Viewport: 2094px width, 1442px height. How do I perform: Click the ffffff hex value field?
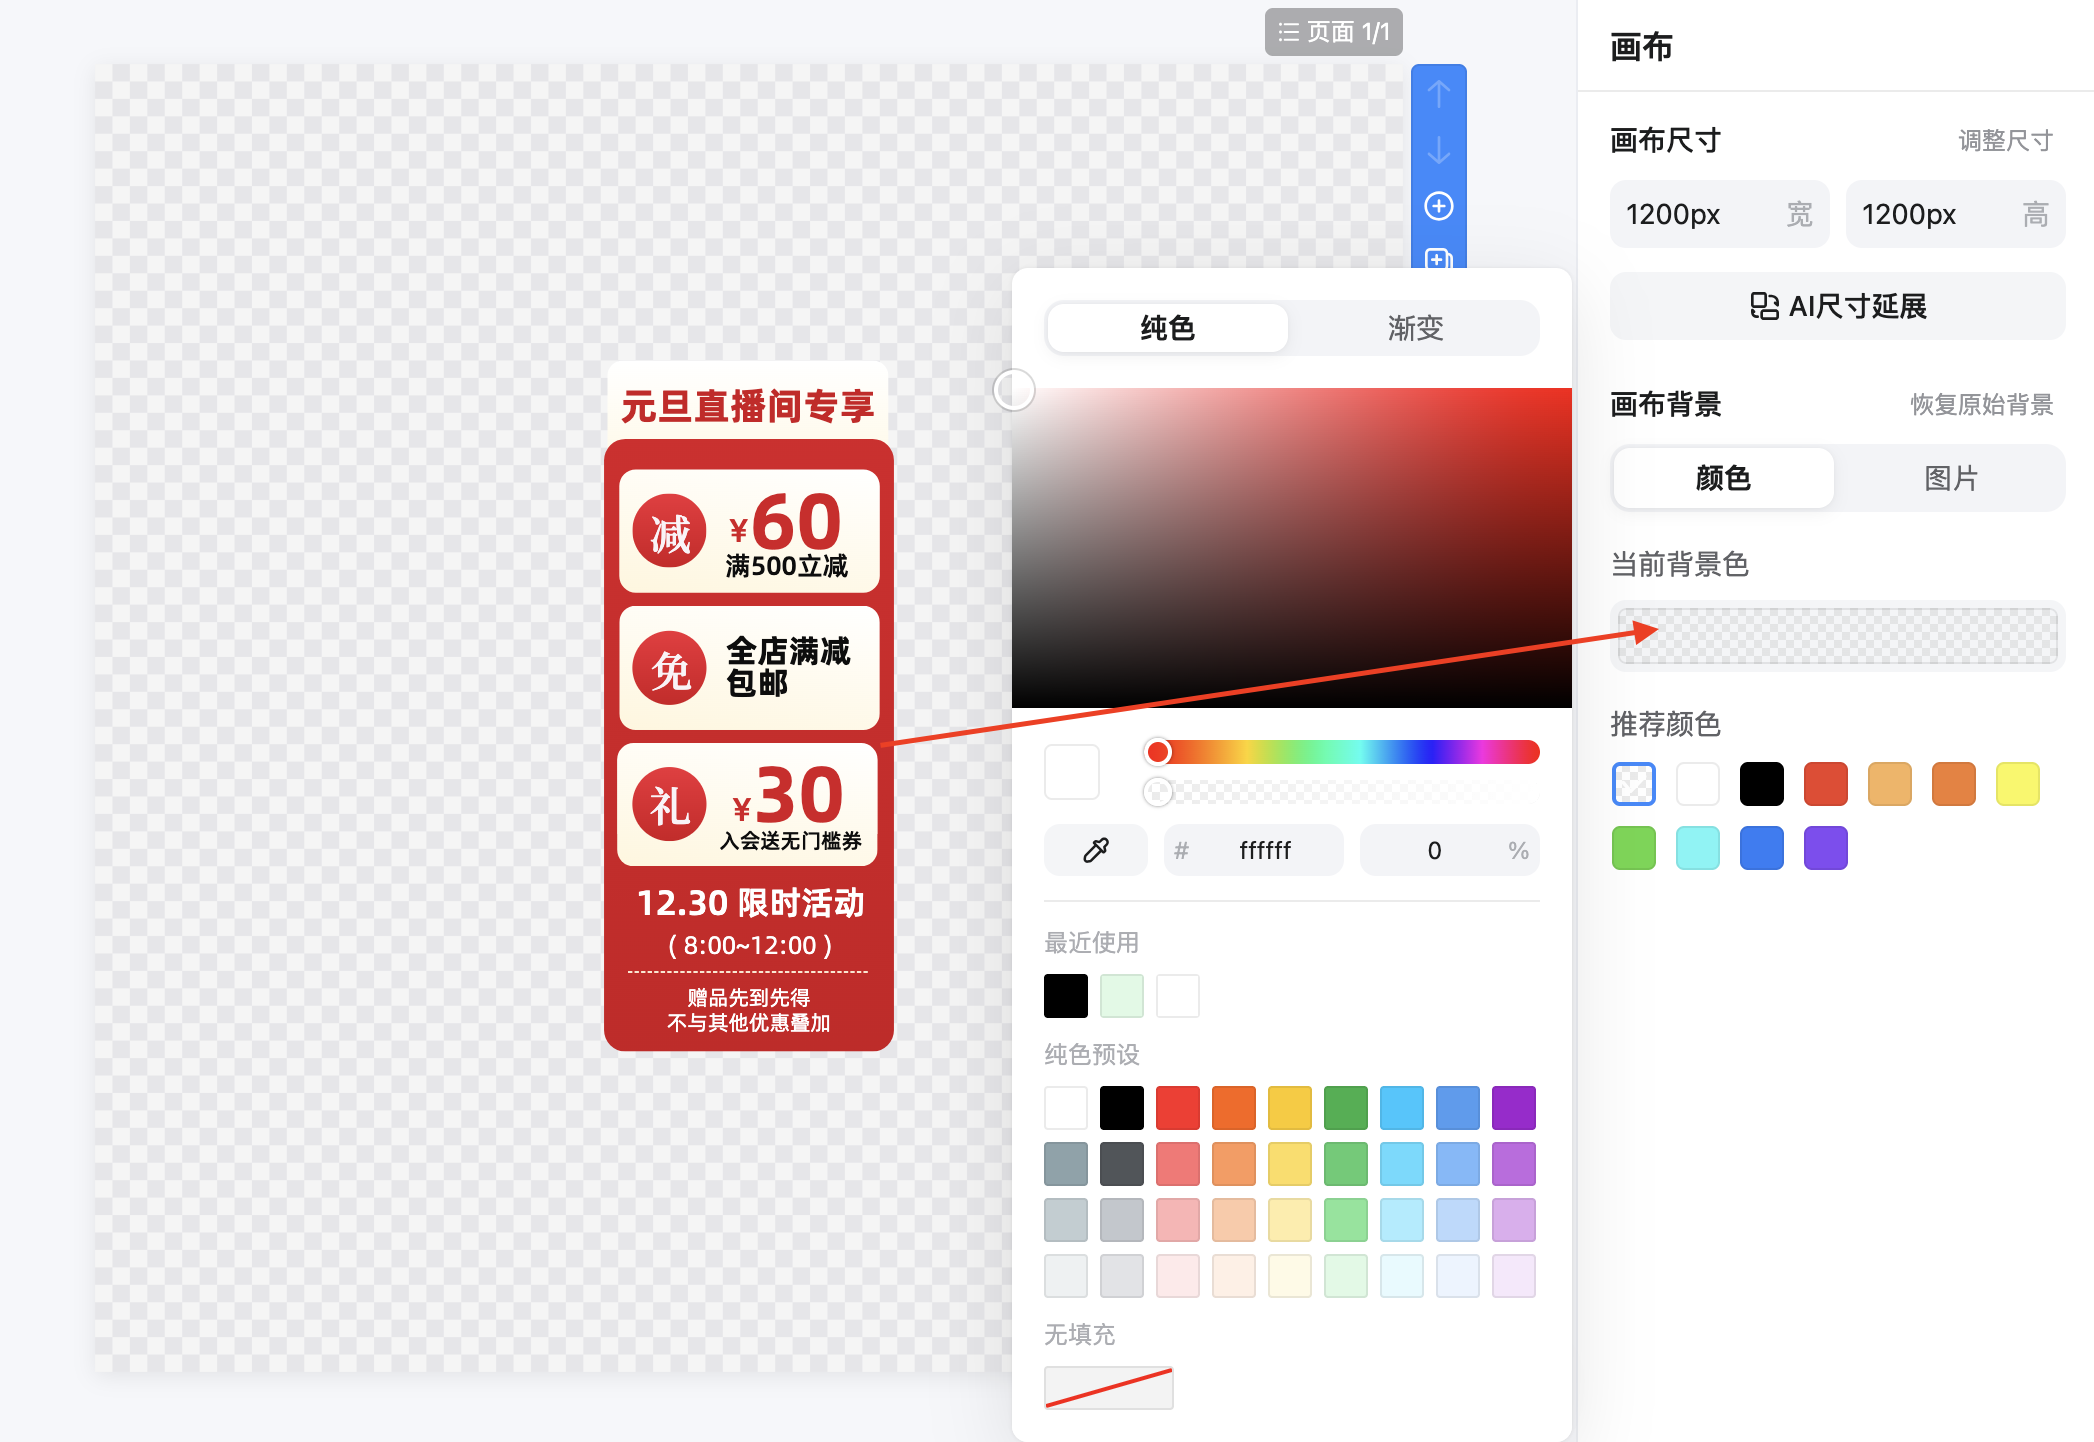tap(1264, 850)
